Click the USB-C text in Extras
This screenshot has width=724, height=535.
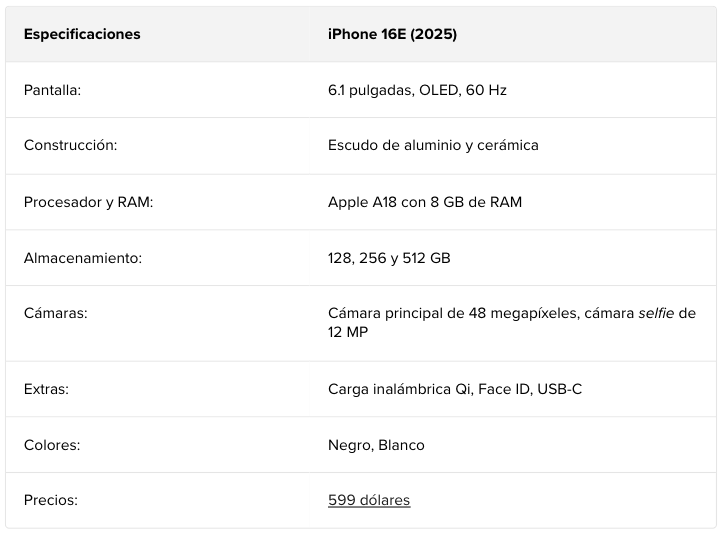point(559,389)
